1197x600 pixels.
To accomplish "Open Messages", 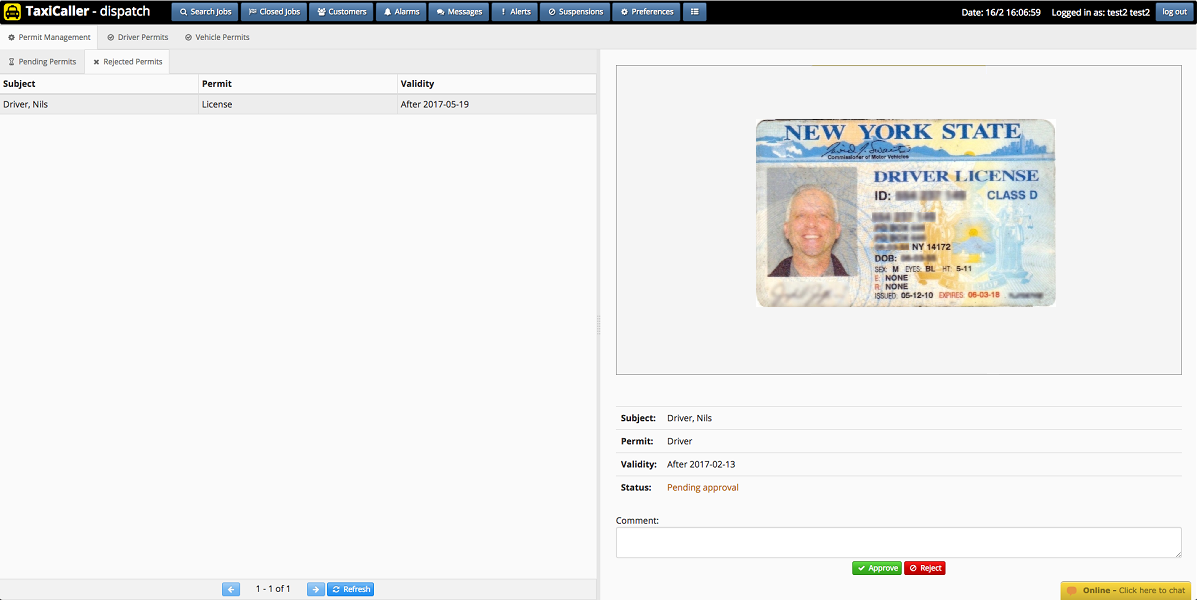I will (x=459, y=12).
